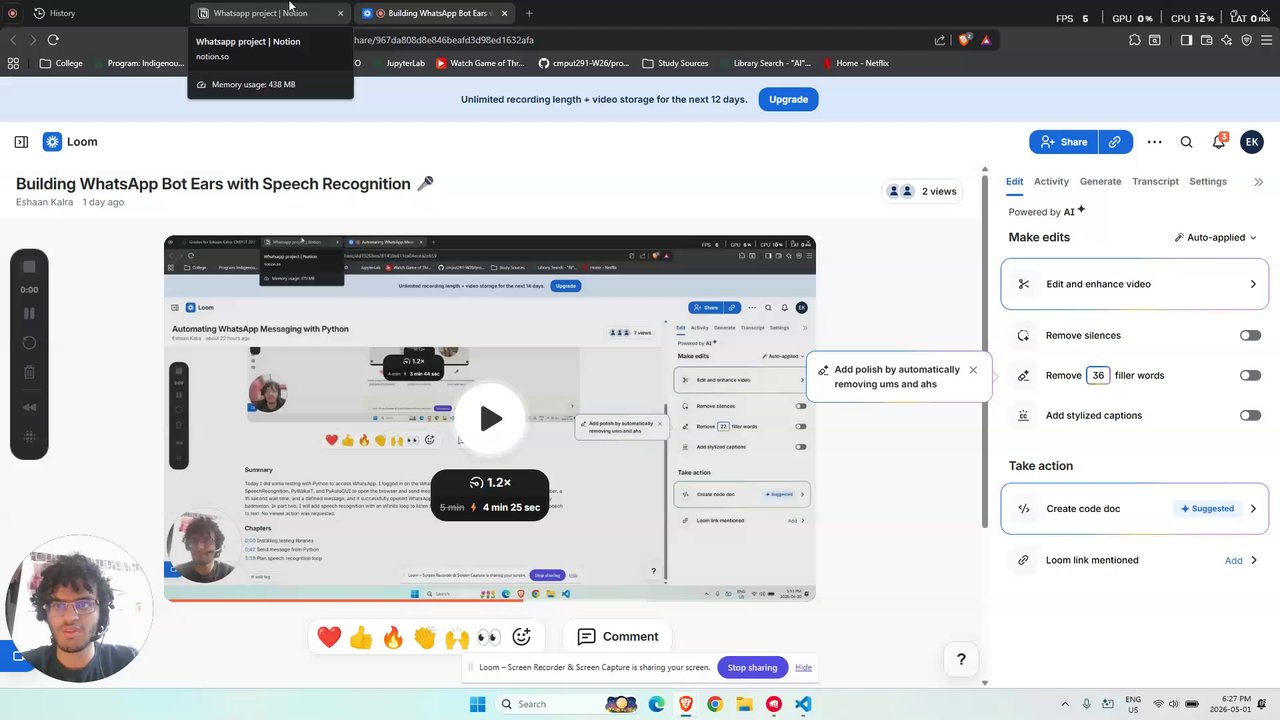
Task: Close the filler words polish tooltip
Action: coord(973,370)
